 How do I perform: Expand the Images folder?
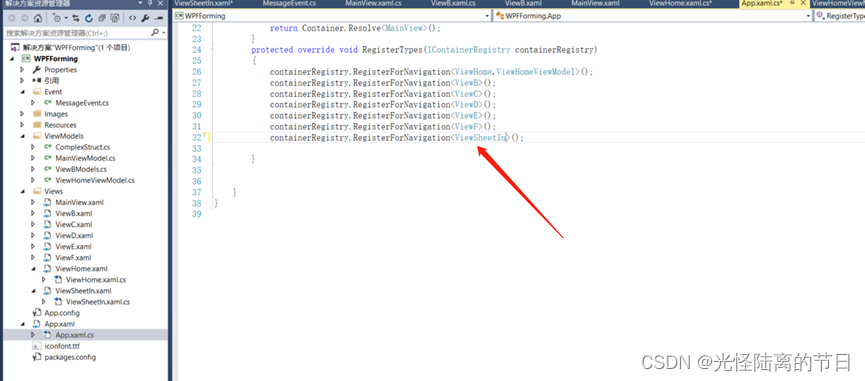point(22,114)
